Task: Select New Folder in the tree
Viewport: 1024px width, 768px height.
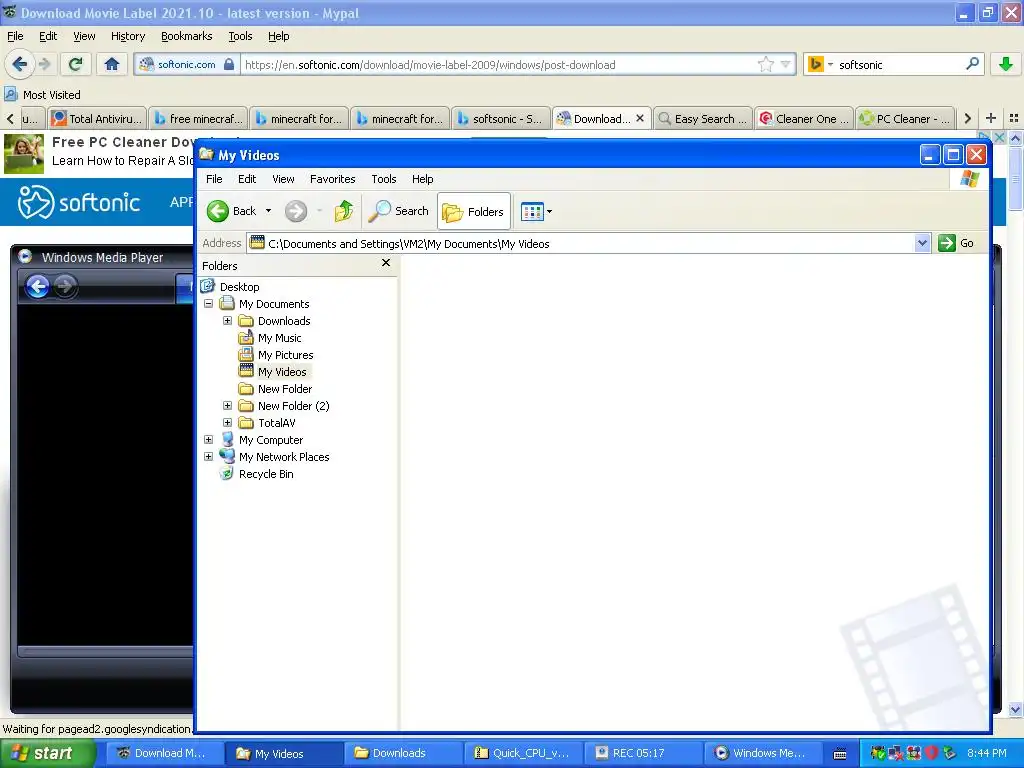Action: point(285,389)
